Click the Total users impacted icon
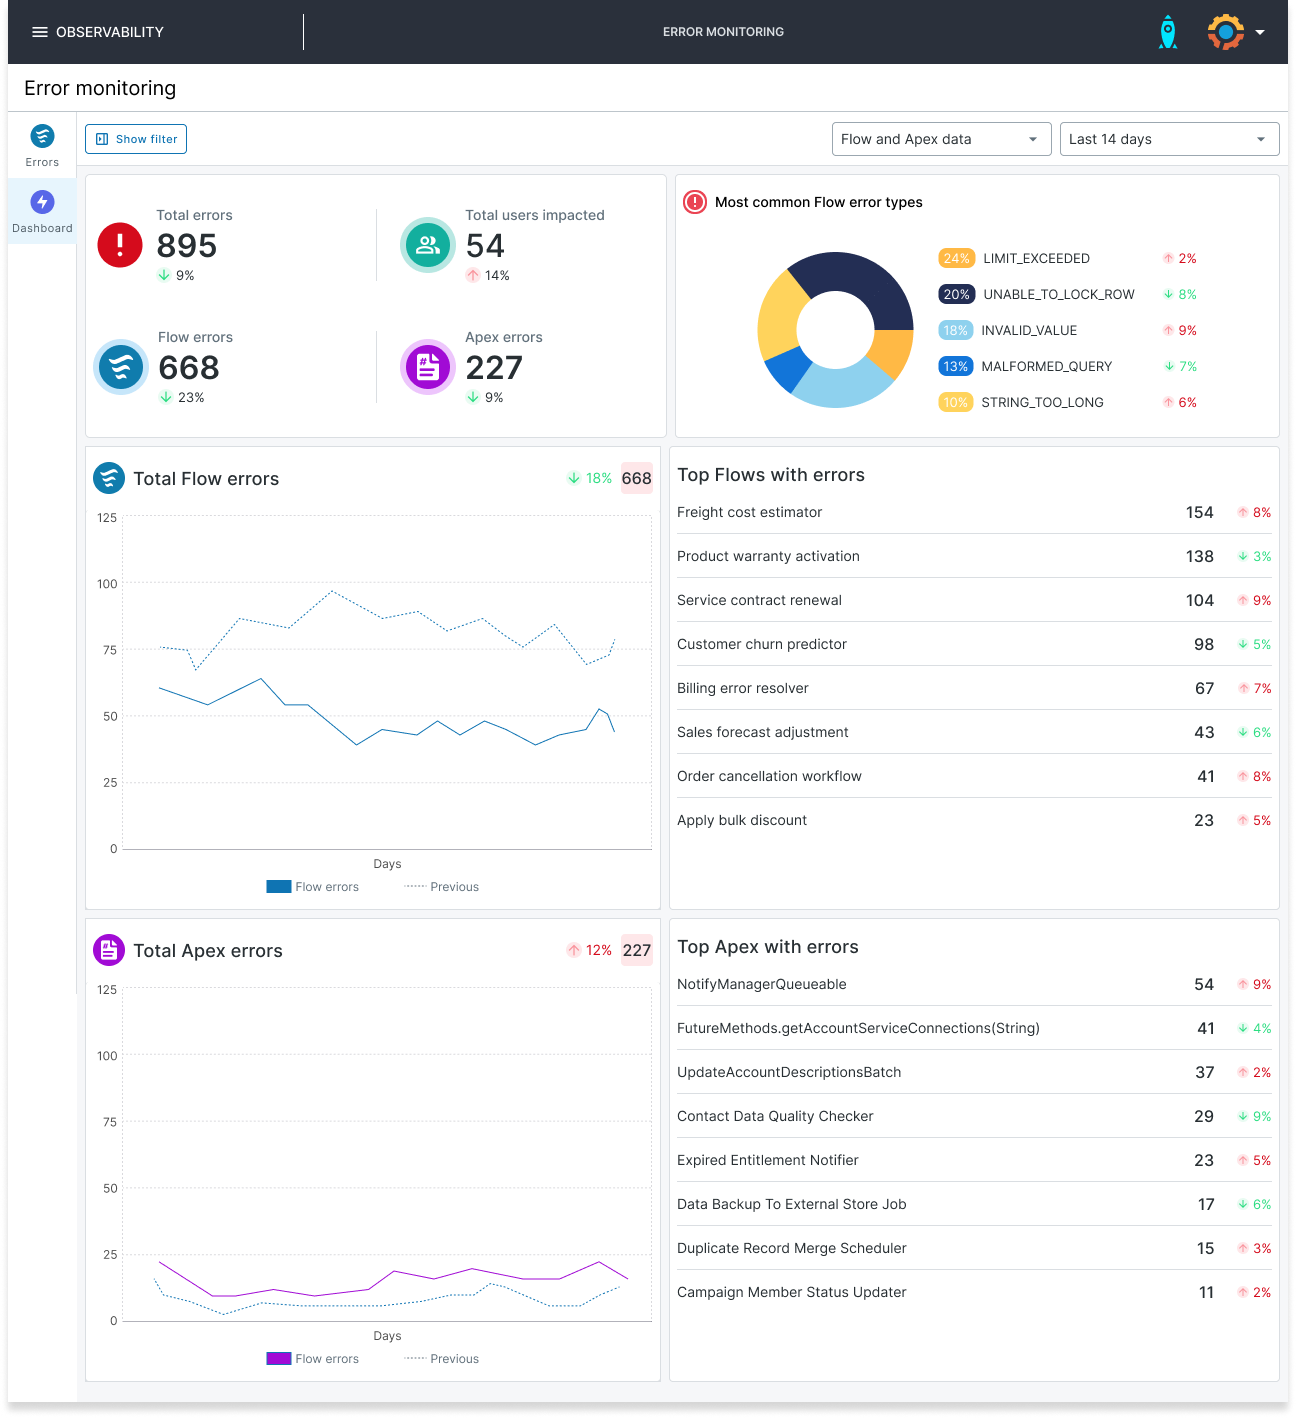1296x1418 pixels. click(428, 245)
